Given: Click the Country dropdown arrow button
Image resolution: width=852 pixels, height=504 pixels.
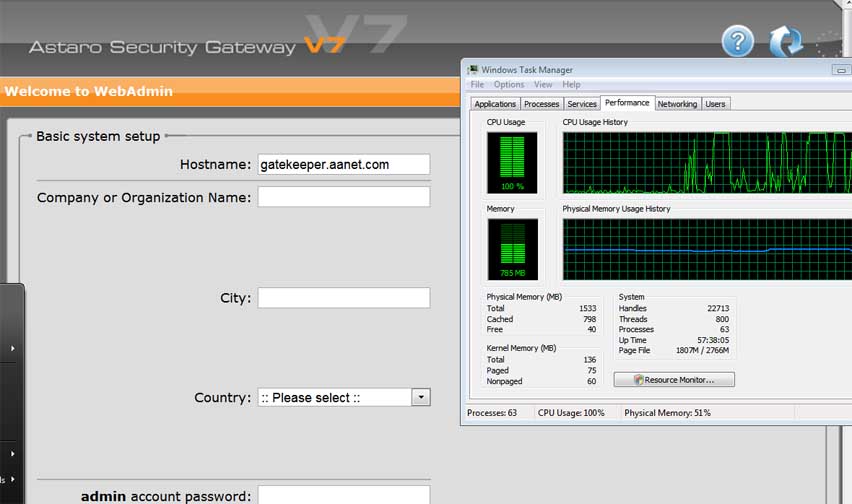Looking at the screenshot, I should coord(421,397).
